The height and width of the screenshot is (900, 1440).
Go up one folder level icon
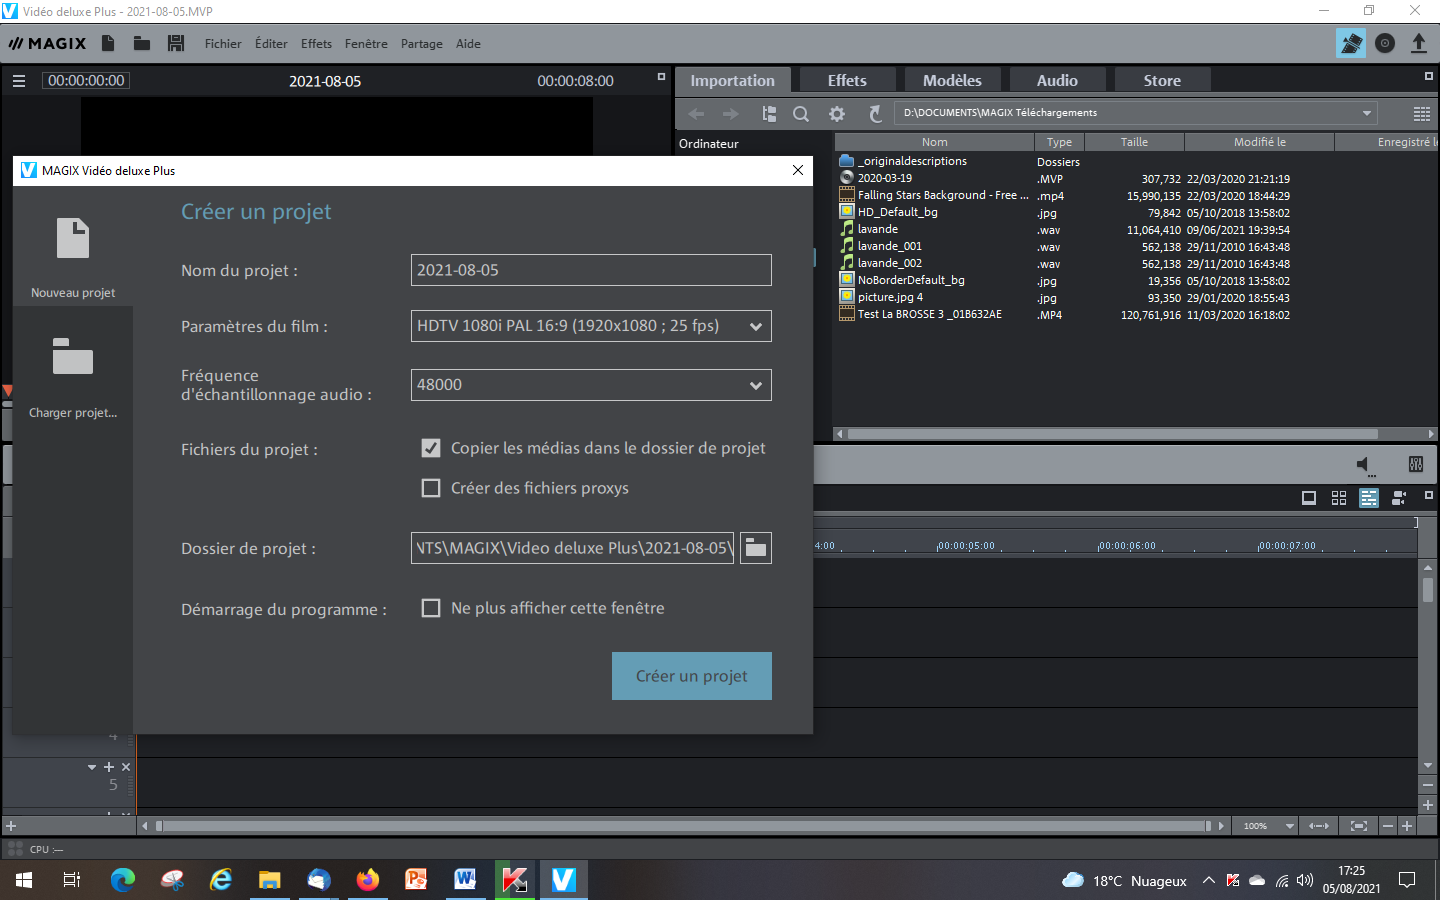[x=769, y=114]
